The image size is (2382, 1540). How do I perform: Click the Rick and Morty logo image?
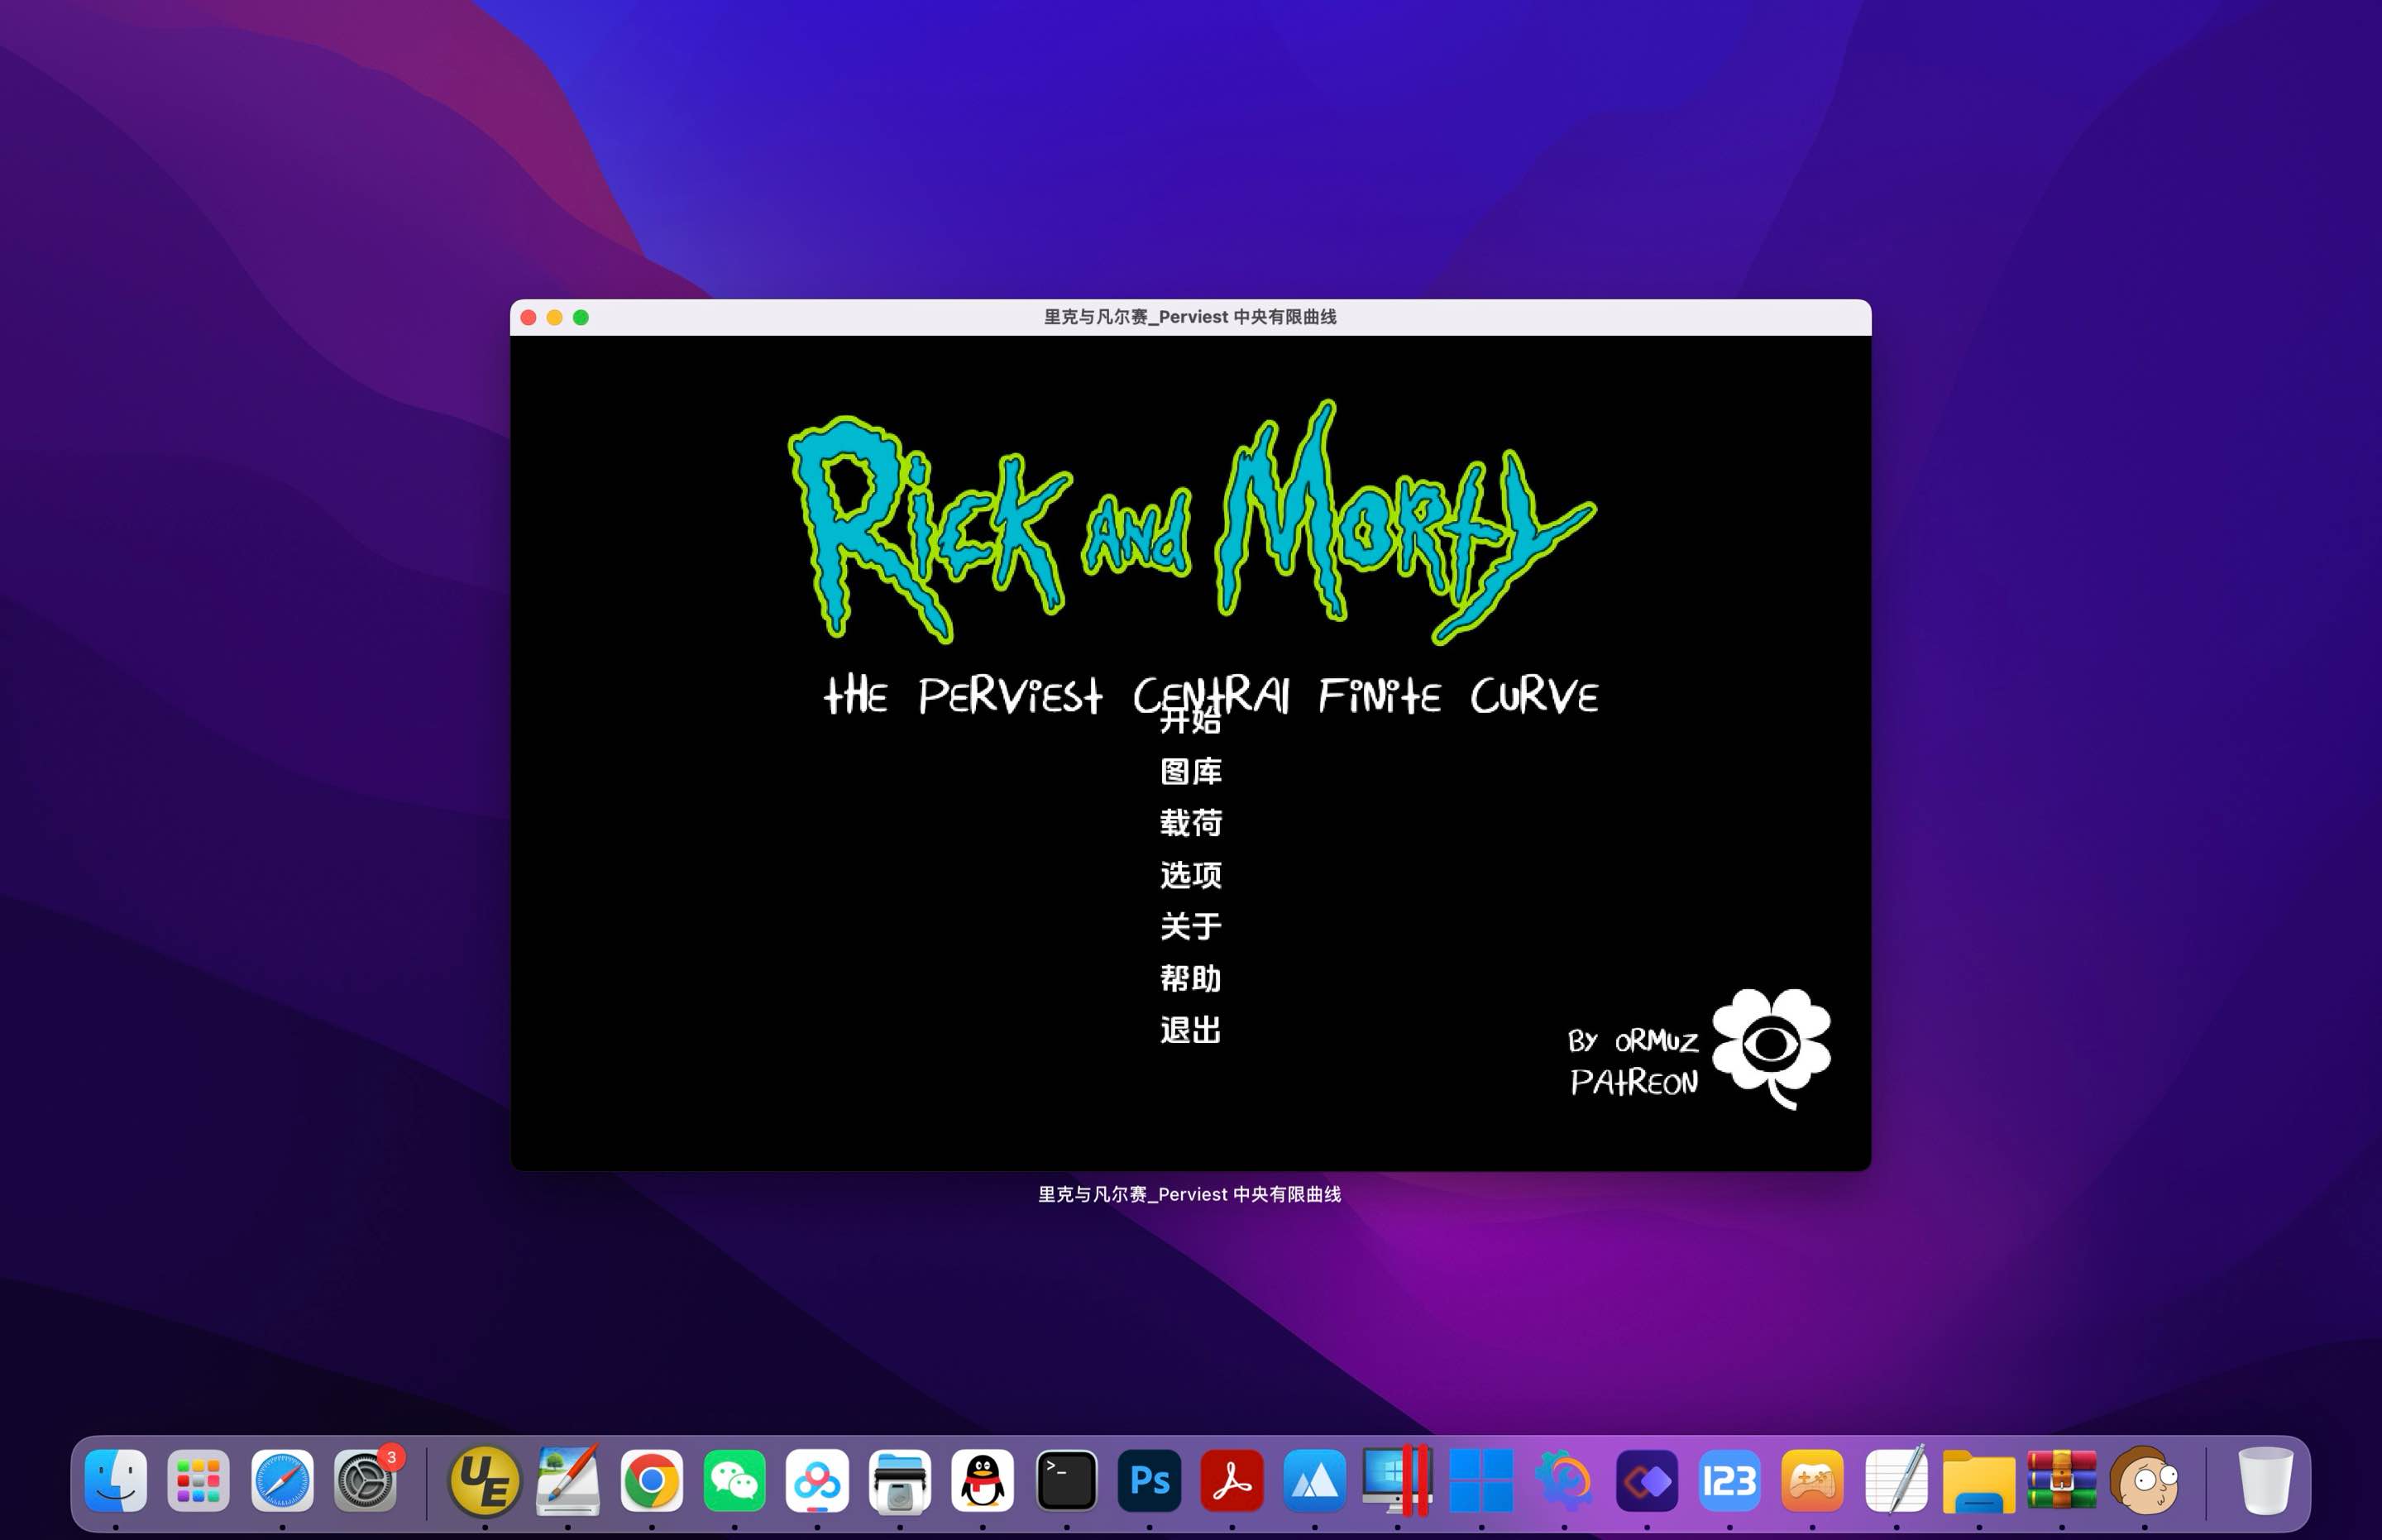(x=1192, y=522)
